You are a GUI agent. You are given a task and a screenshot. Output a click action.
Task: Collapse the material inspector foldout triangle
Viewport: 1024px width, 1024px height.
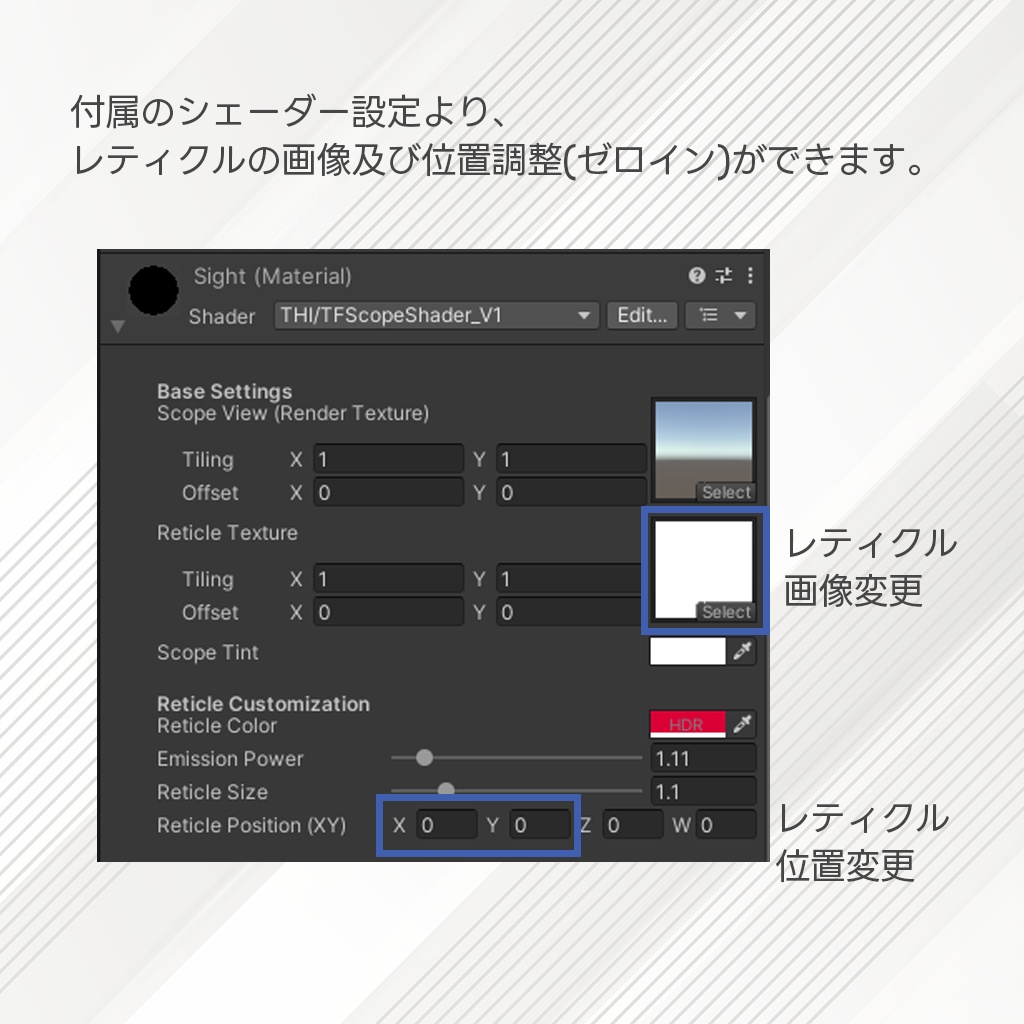[117, 325]
